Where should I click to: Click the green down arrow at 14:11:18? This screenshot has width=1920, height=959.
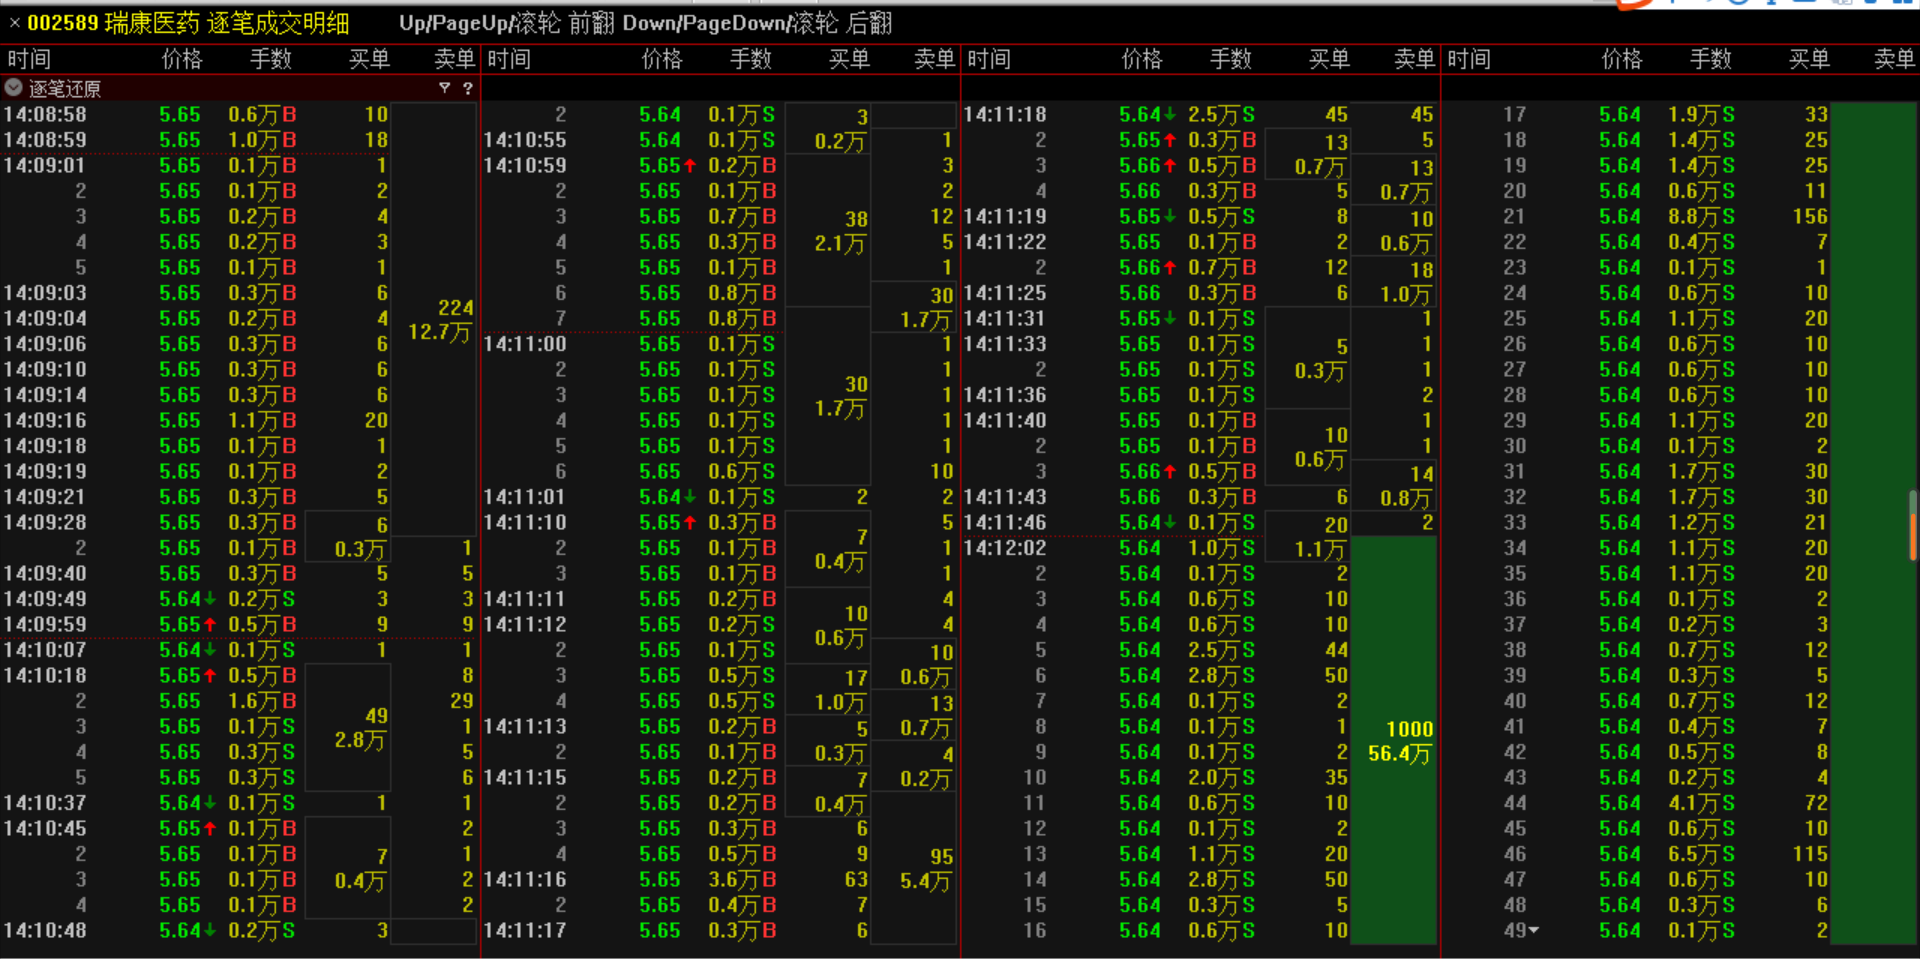(x=1169, y=115)
